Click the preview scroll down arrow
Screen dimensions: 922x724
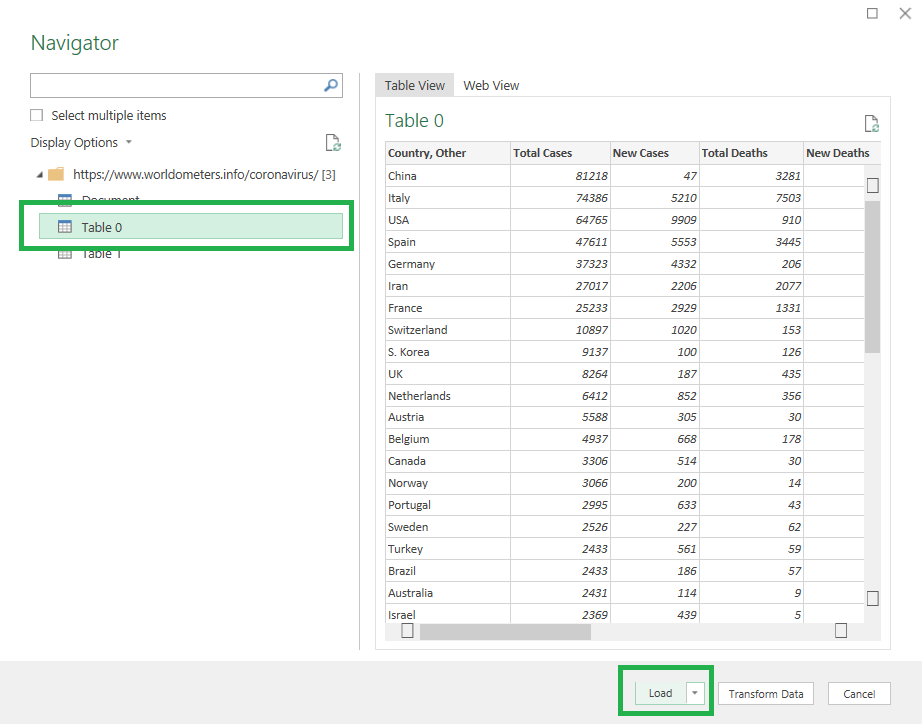click(x=873, y=598)
